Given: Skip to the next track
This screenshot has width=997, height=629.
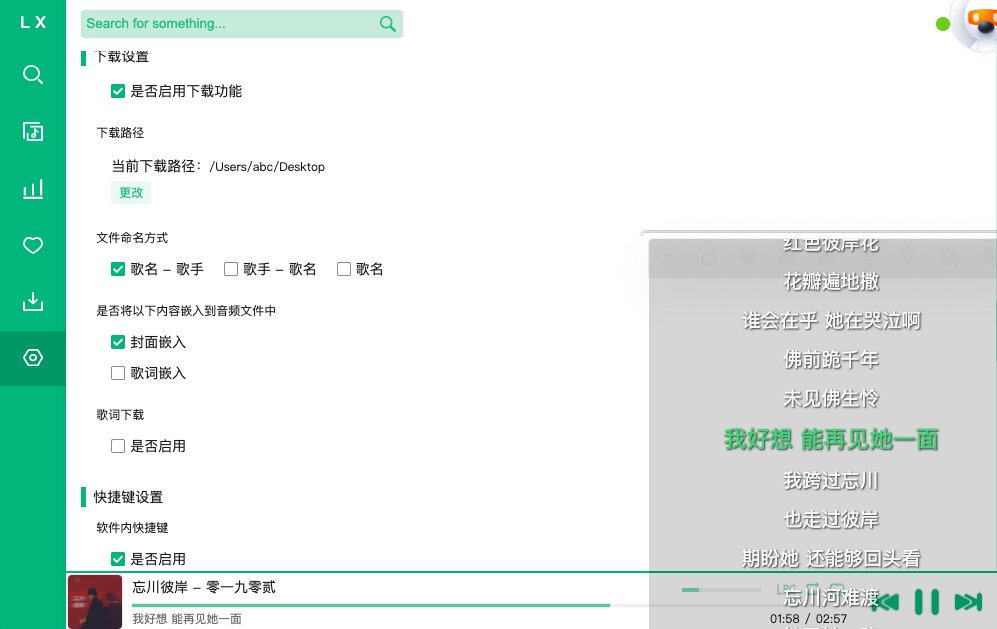Looking at the screenshot, I should click(x=968, y=602).
